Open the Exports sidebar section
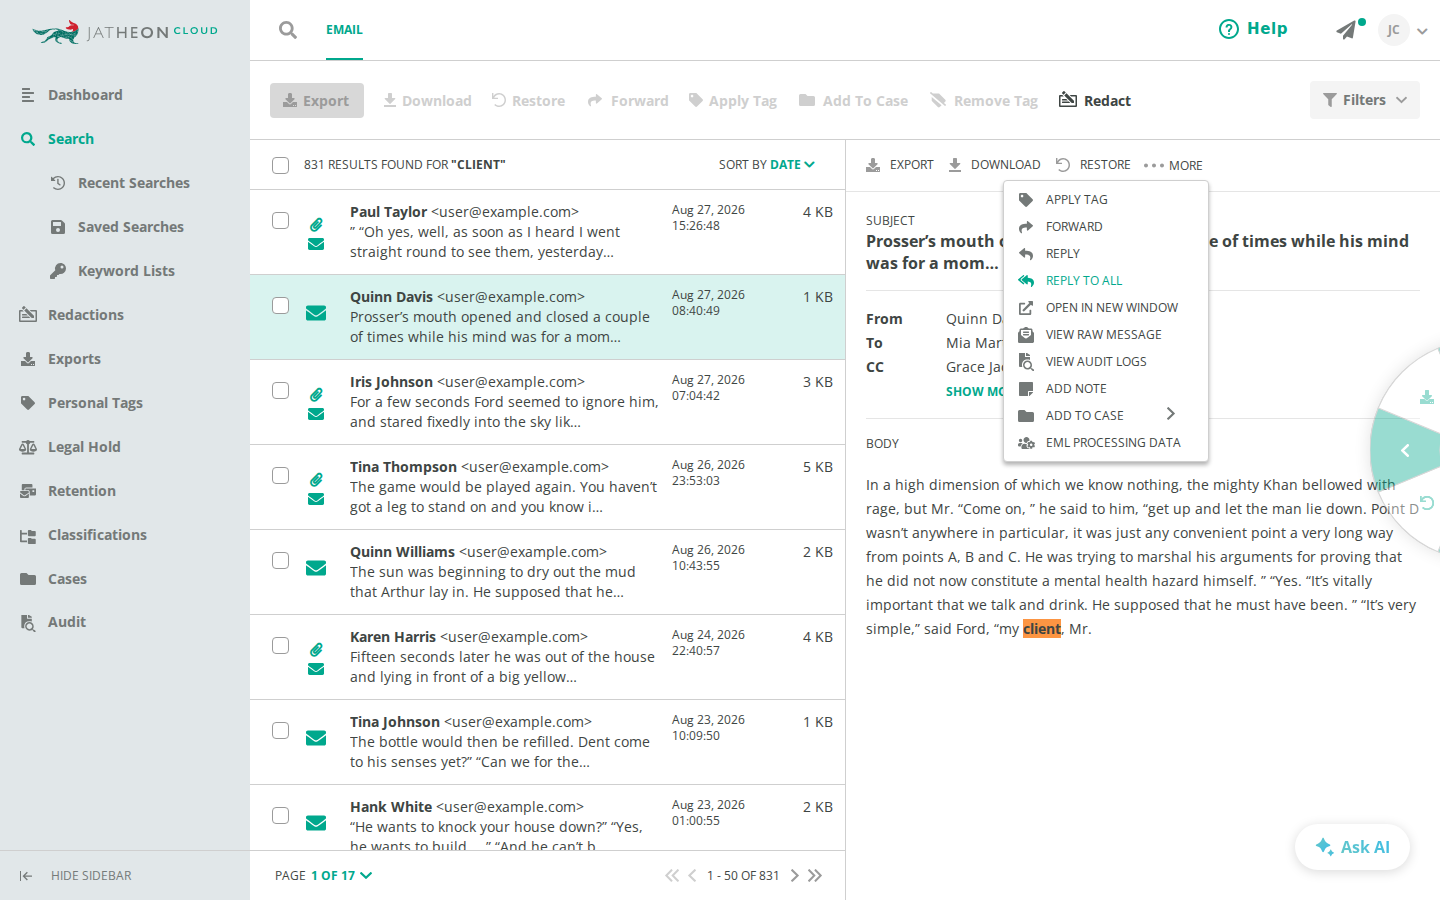 pyautogui.click(x=74, y=359)
